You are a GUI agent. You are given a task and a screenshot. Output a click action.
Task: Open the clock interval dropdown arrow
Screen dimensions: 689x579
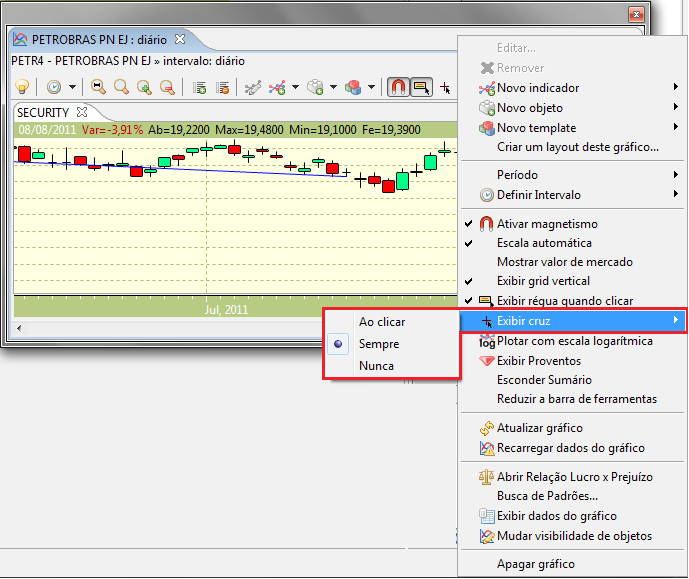(x=72, y=87)
